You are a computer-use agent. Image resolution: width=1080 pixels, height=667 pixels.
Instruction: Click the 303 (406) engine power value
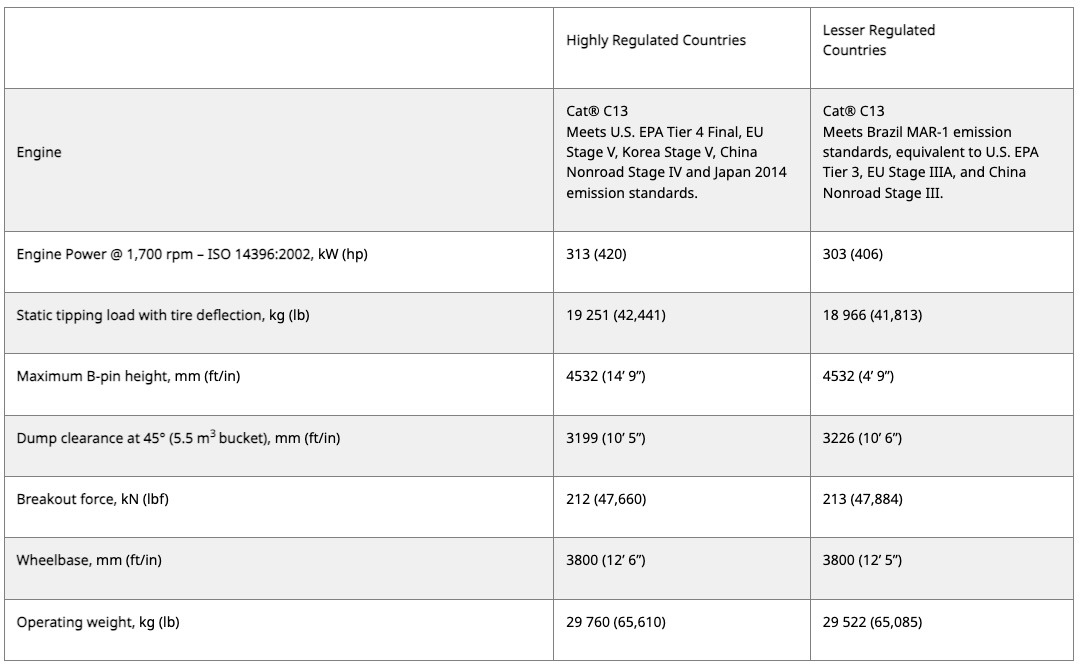click(853, 254)
